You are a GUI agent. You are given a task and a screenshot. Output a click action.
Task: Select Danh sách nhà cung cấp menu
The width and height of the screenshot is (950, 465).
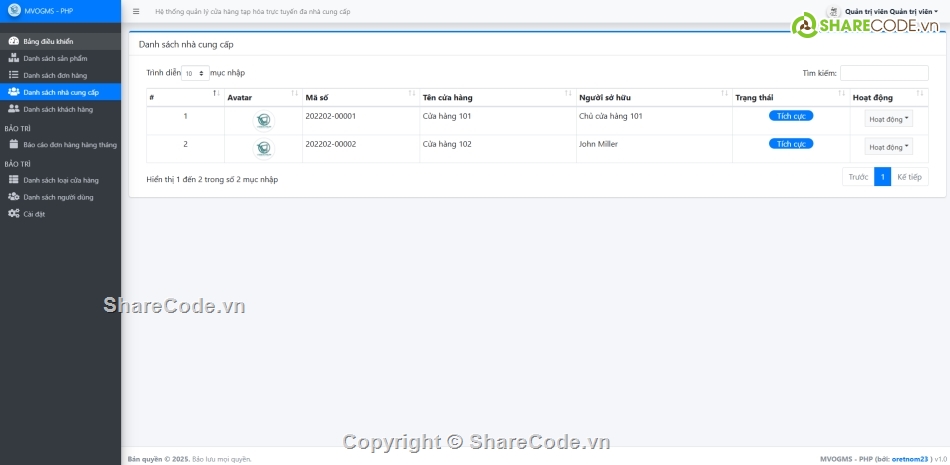61,92
